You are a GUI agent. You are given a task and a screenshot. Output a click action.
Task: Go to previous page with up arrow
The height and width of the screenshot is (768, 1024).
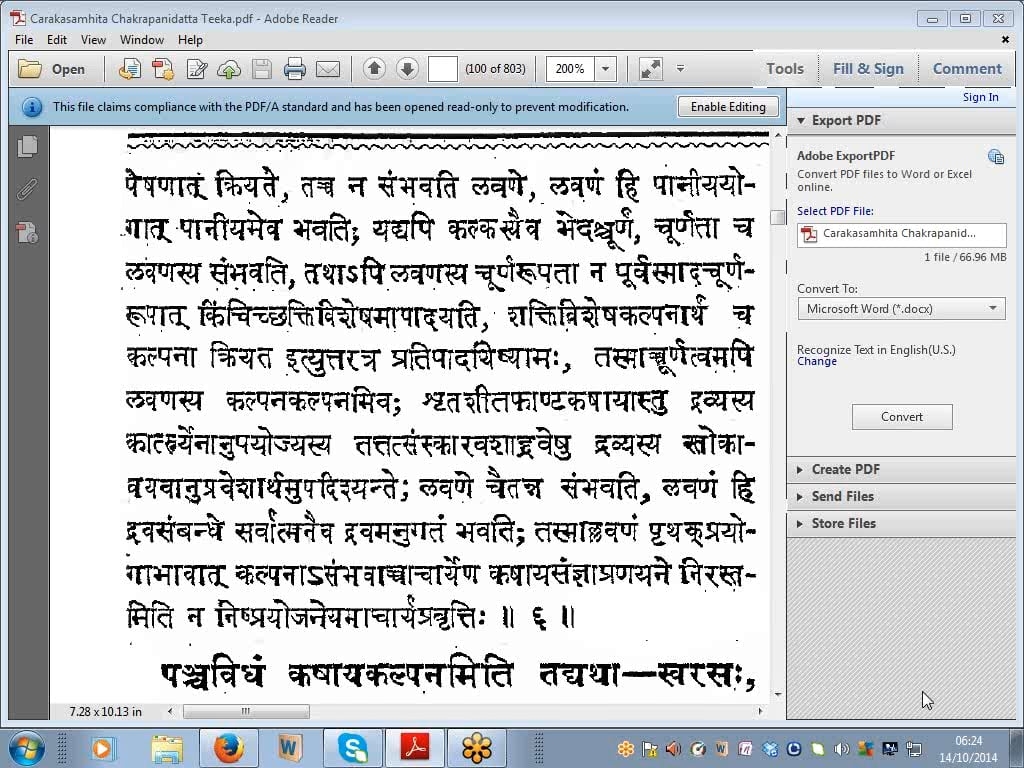pos(374,69)
